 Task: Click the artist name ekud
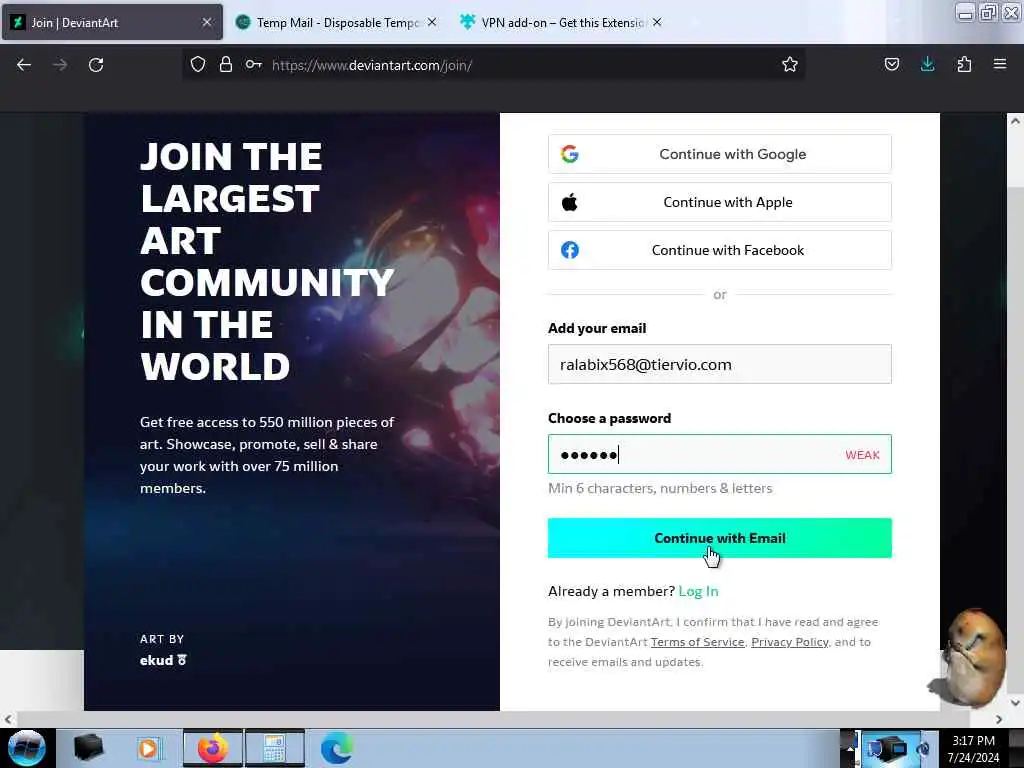[156, 660]
